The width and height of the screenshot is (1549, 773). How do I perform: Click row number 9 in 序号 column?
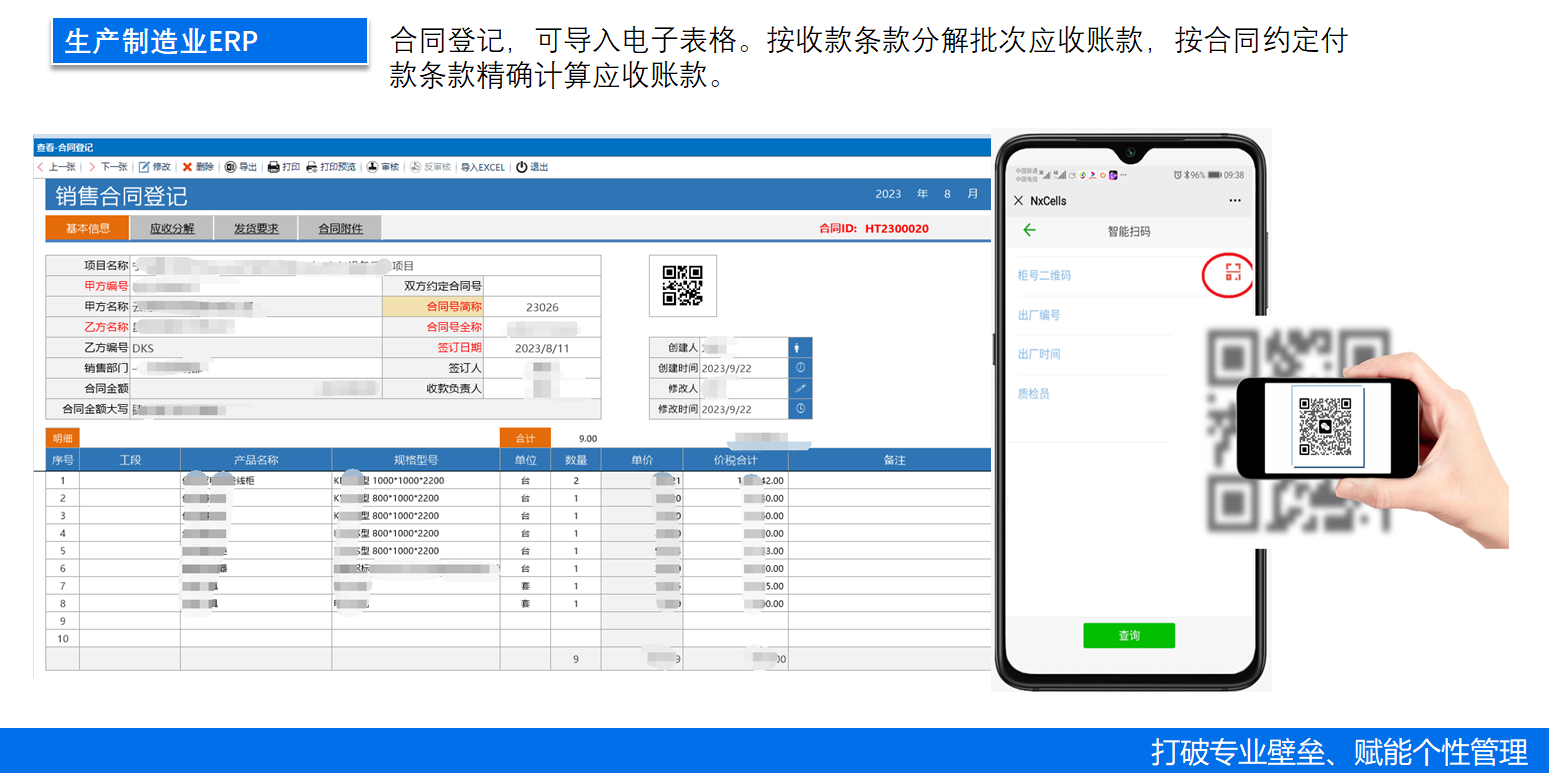coord(63,621)
